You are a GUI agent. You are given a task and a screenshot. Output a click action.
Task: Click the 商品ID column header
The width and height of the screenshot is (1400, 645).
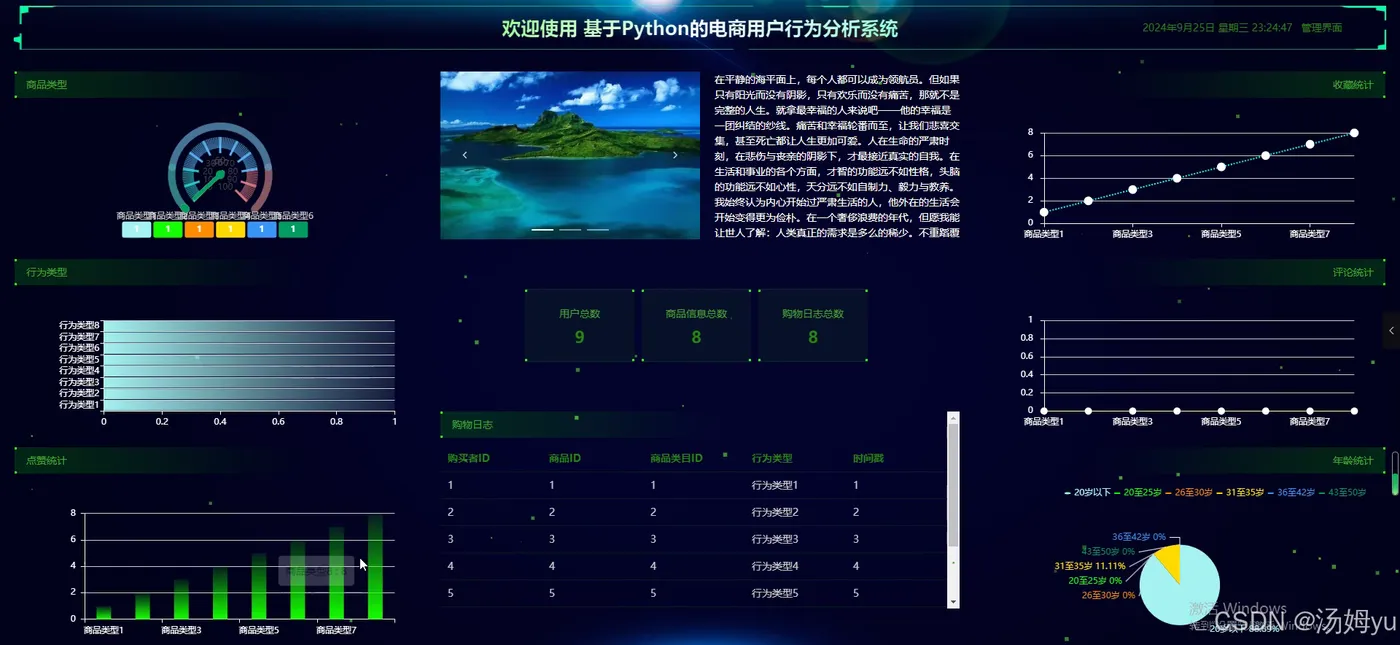tap(565, 458)
